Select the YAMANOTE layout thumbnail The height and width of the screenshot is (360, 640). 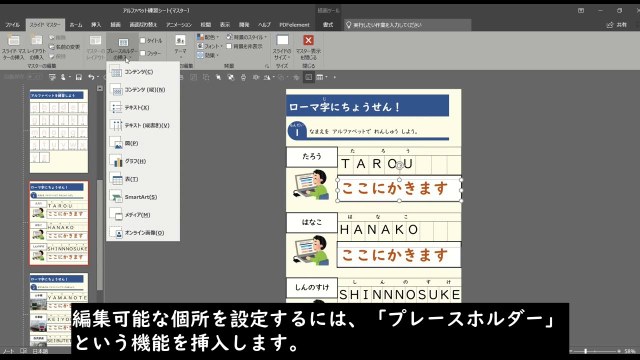pyautogui.click(x=59, y=309)
